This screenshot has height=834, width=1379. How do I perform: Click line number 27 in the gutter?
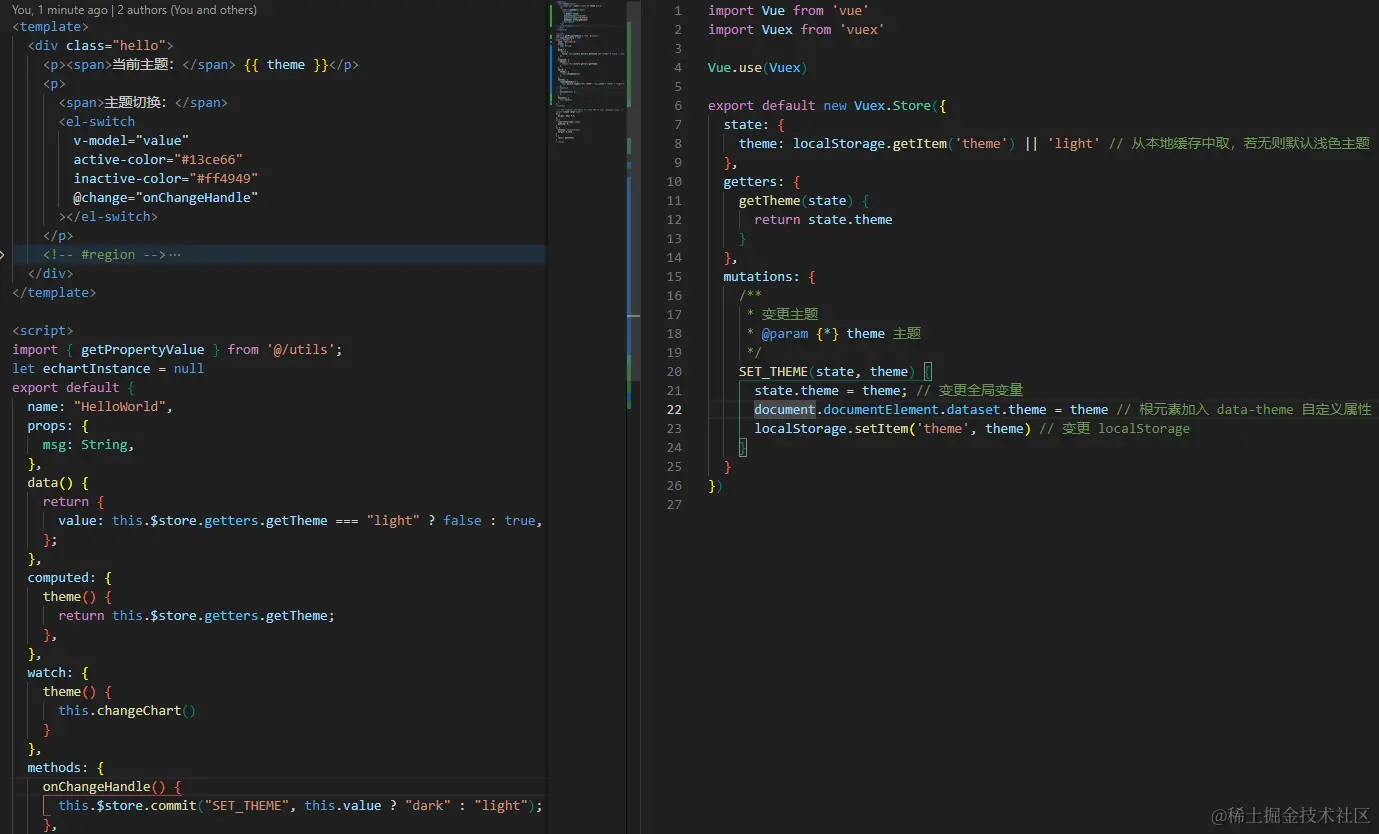[674, 505]
